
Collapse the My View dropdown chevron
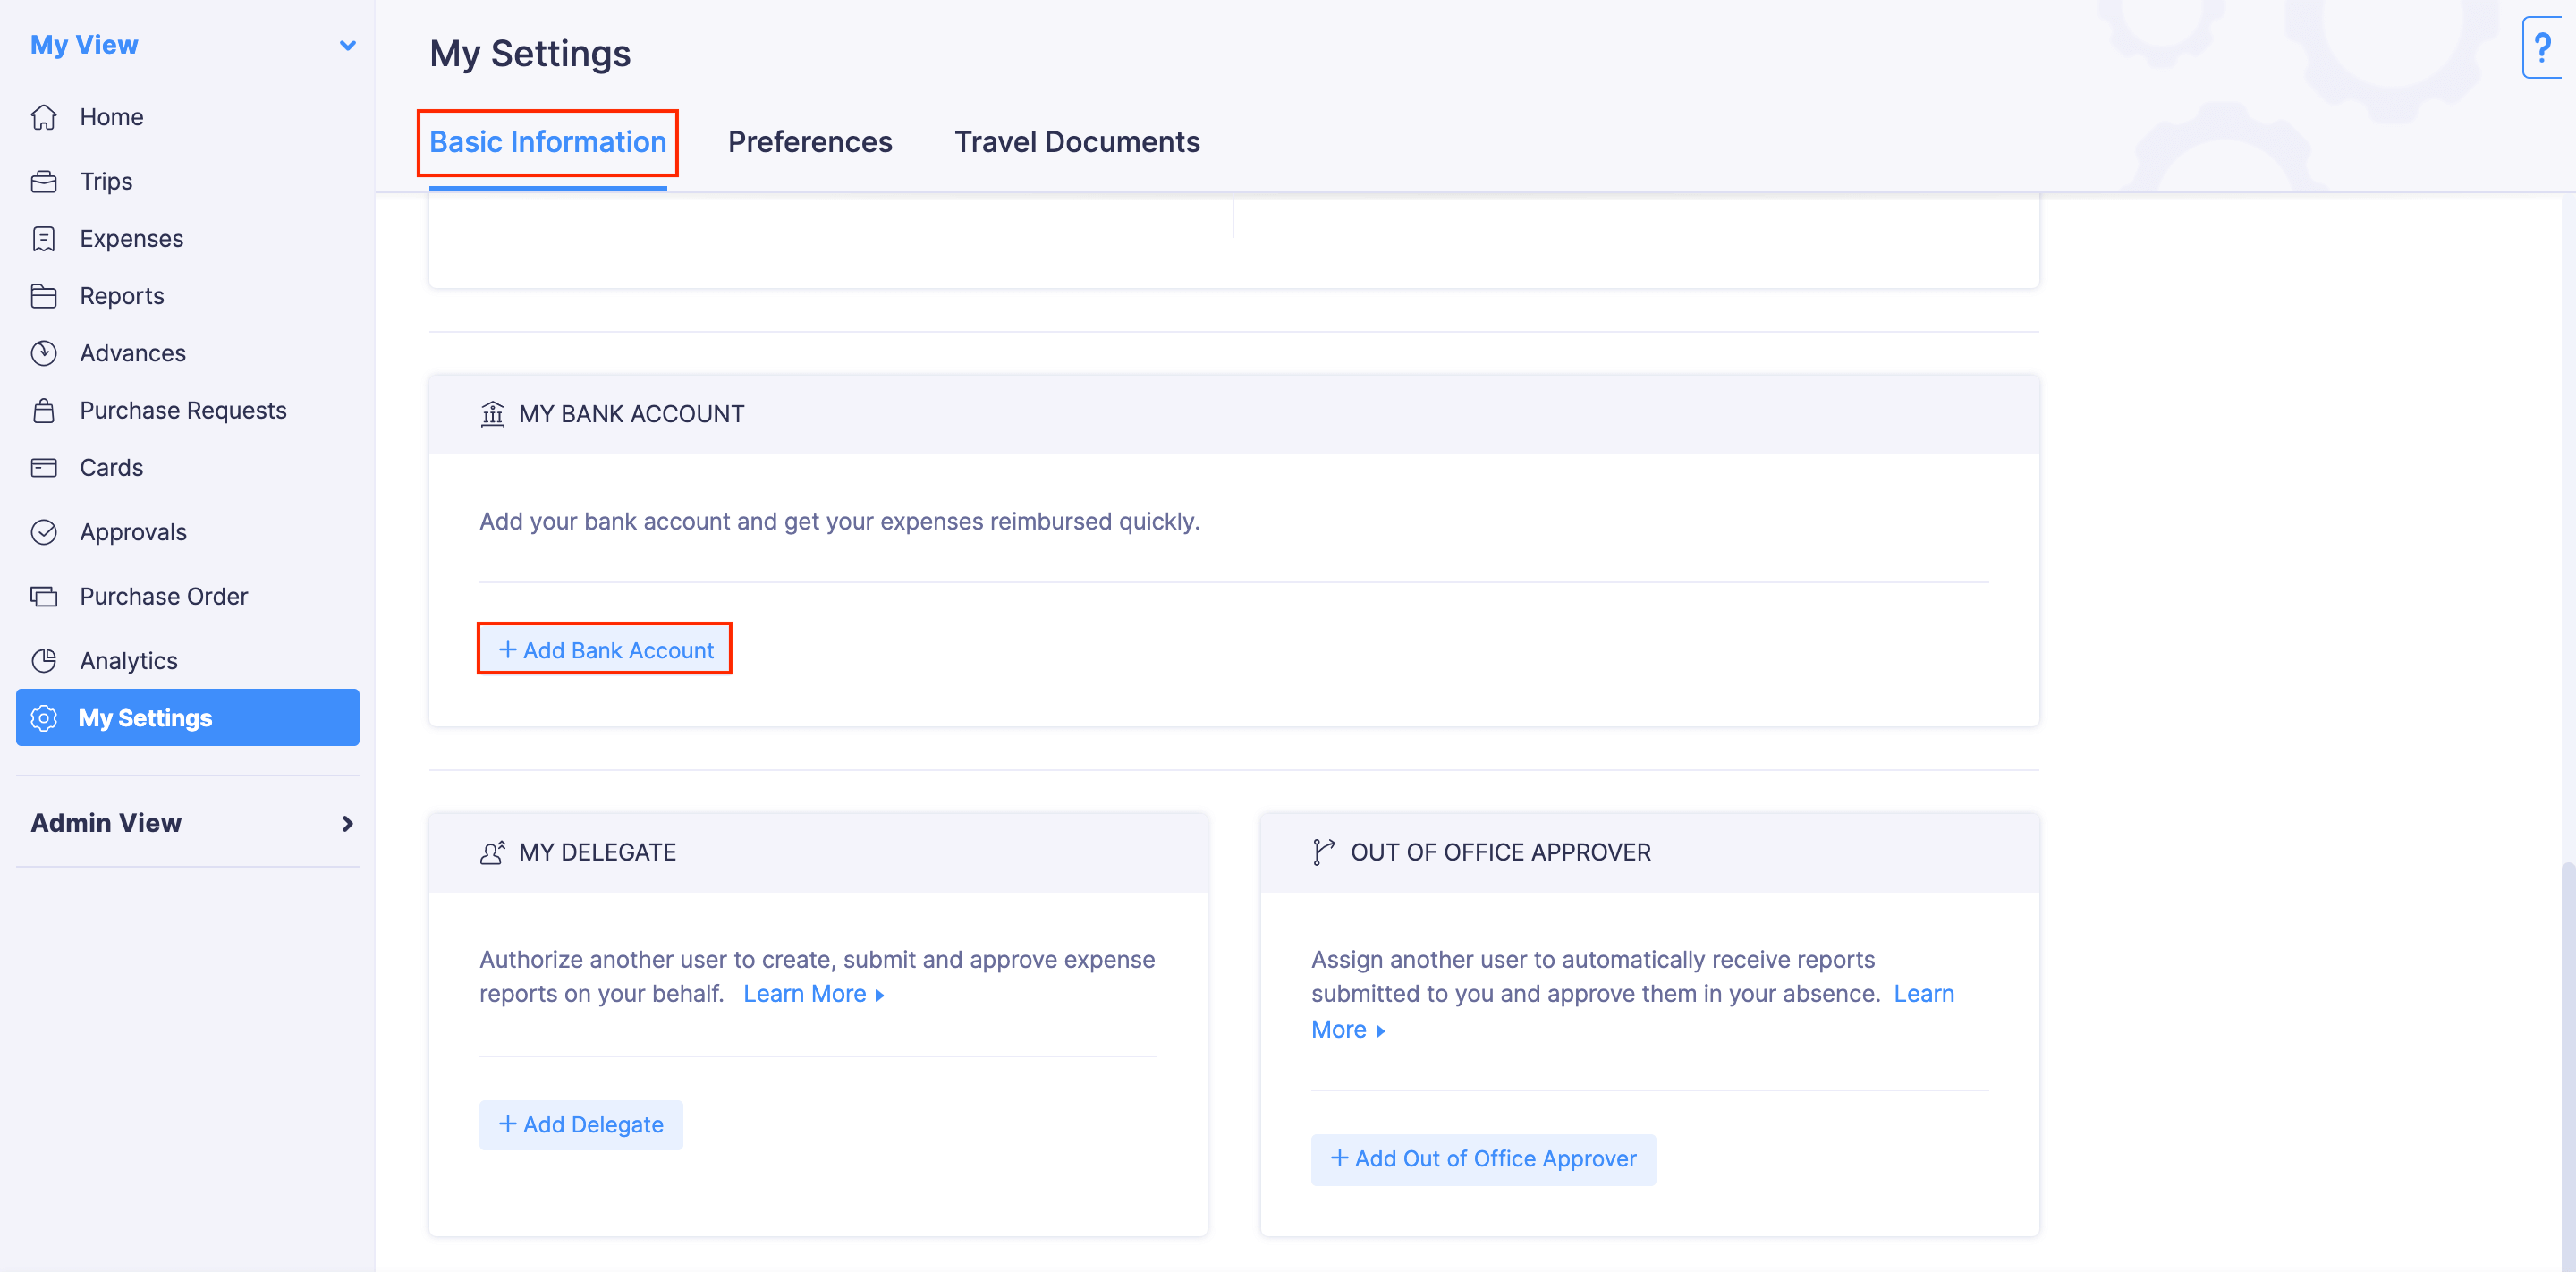pyautogui.click(x=347, y=45)
